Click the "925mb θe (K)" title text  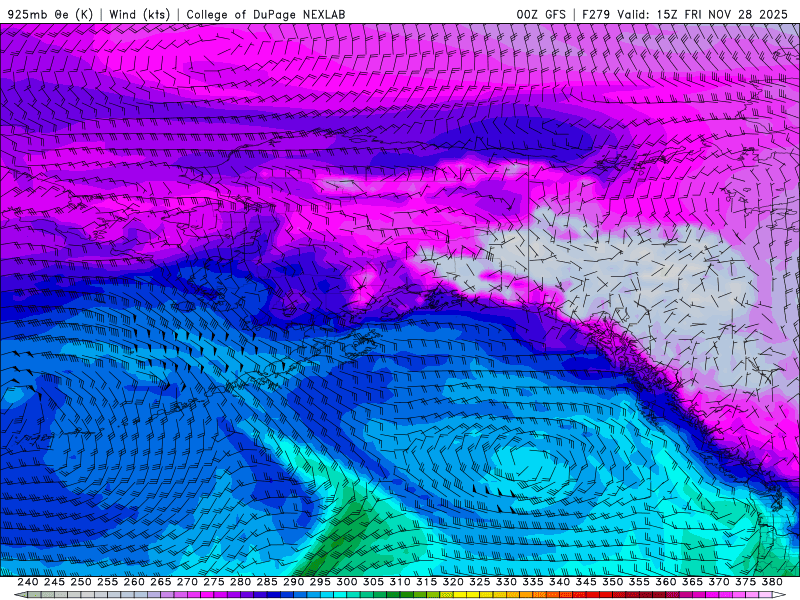[51, 14]
